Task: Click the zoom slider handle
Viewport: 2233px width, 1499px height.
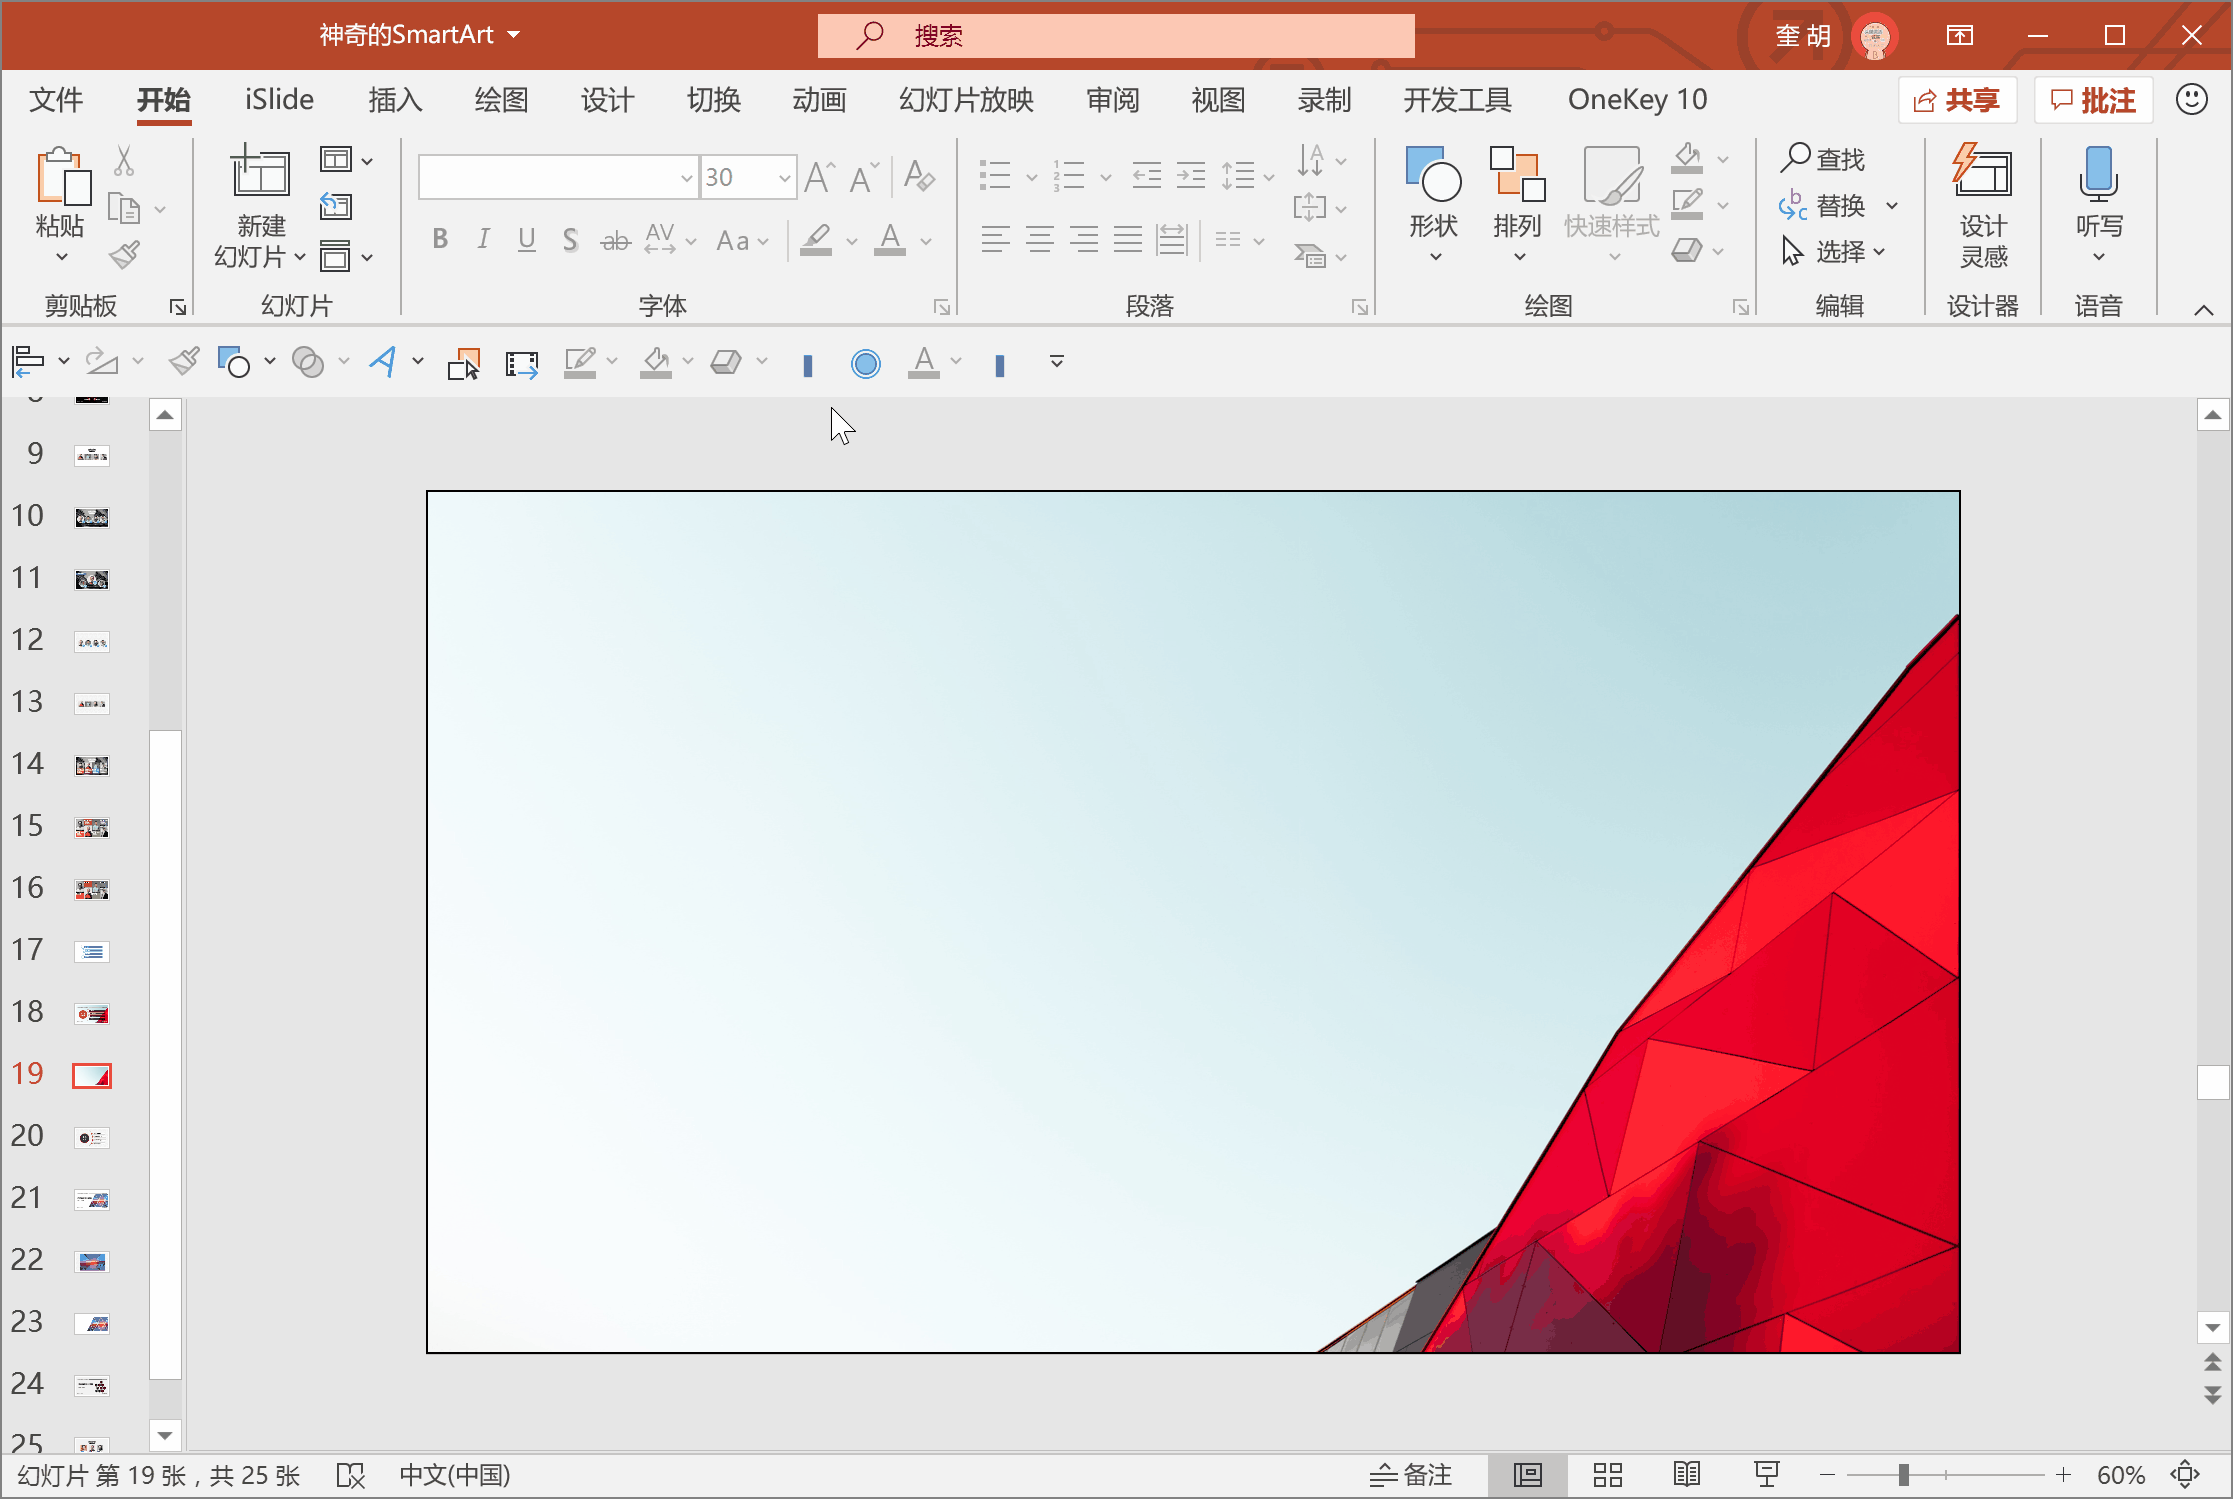Action: pyautogui.click(x=1904, y=1475)
